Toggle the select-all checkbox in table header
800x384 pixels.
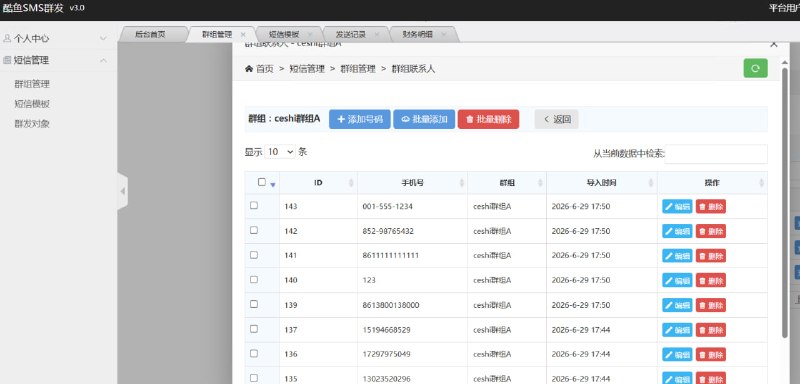pyautogui.click(x=262, y=182)
